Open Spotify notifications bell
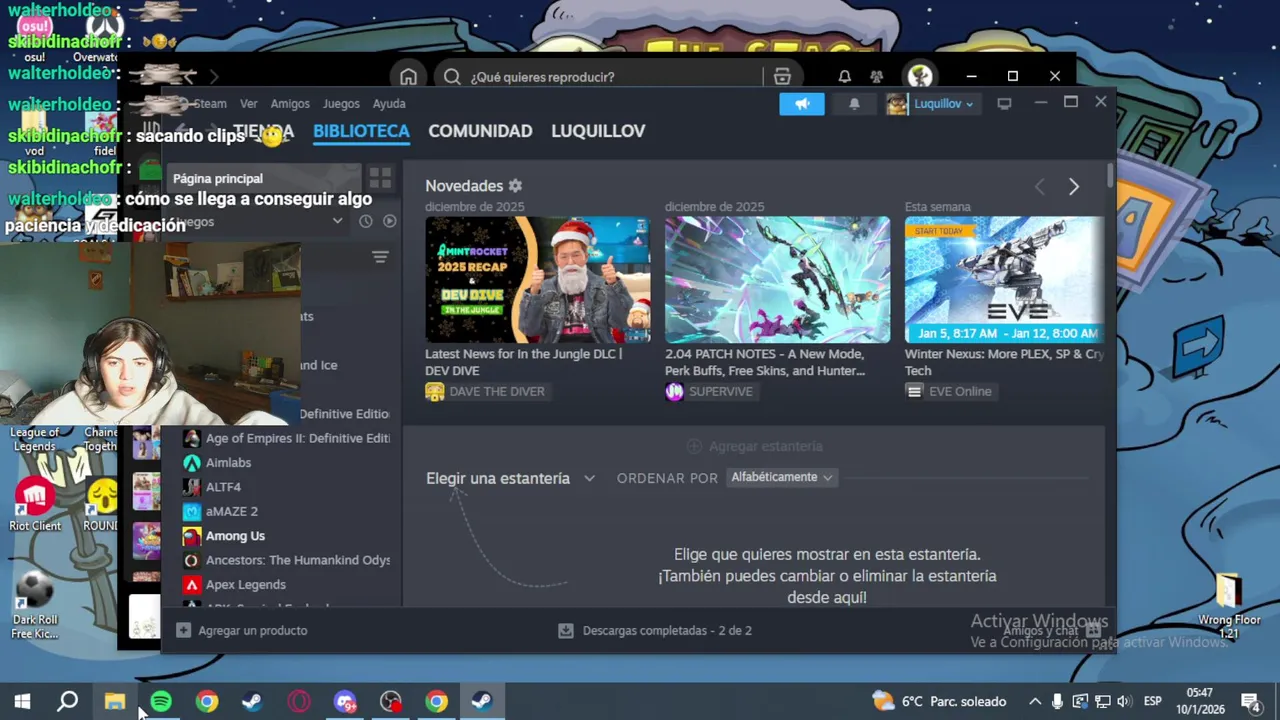1280x720 pixels. tap(845, 77)
